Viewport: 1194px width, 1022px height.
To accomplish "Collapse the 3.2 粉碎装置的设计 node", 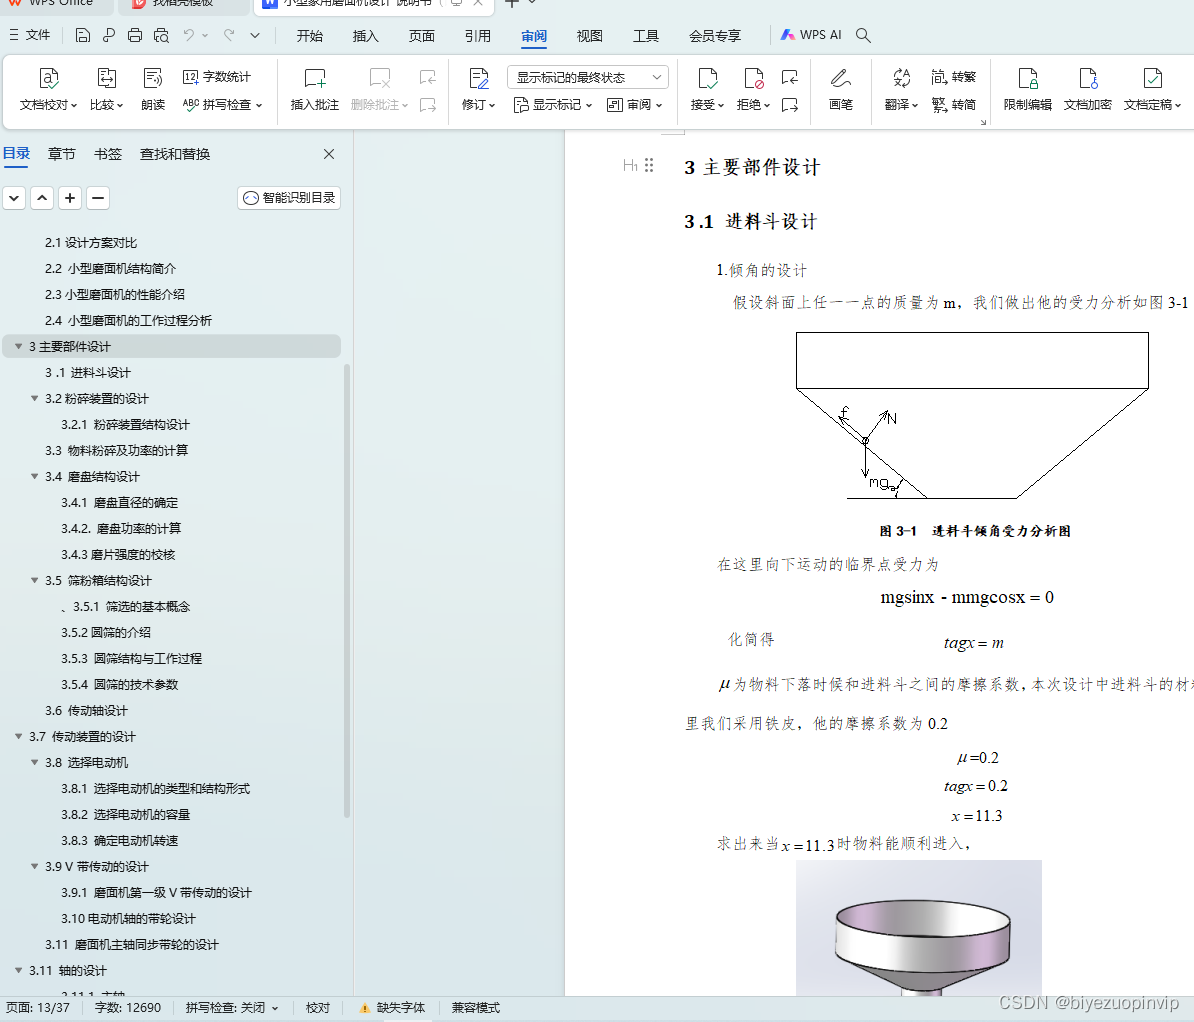I will tap(34, 398).
